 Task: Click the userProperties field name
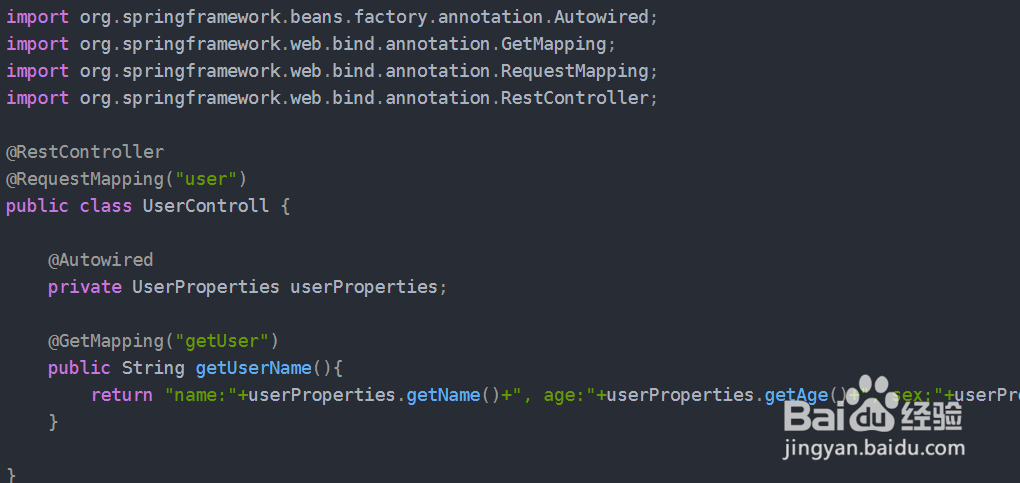[364, 287]
